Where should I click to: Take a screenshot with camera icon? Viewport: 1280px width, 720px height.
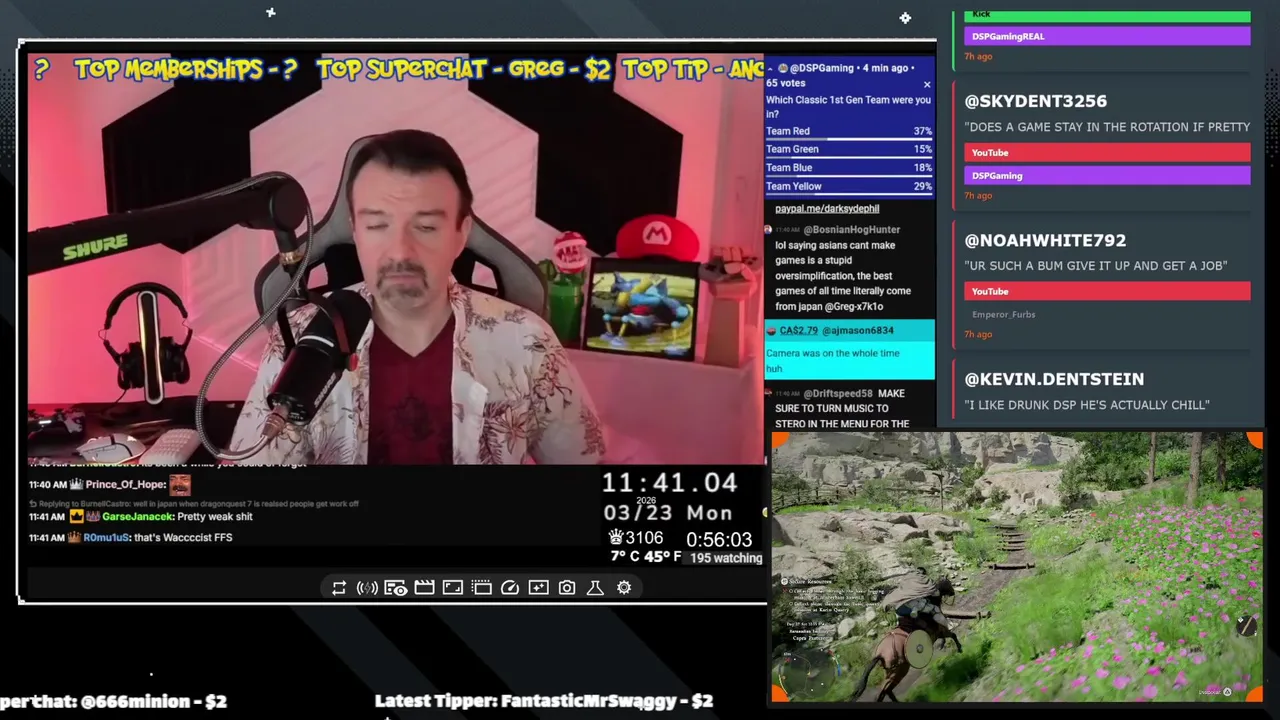[567, 588]
